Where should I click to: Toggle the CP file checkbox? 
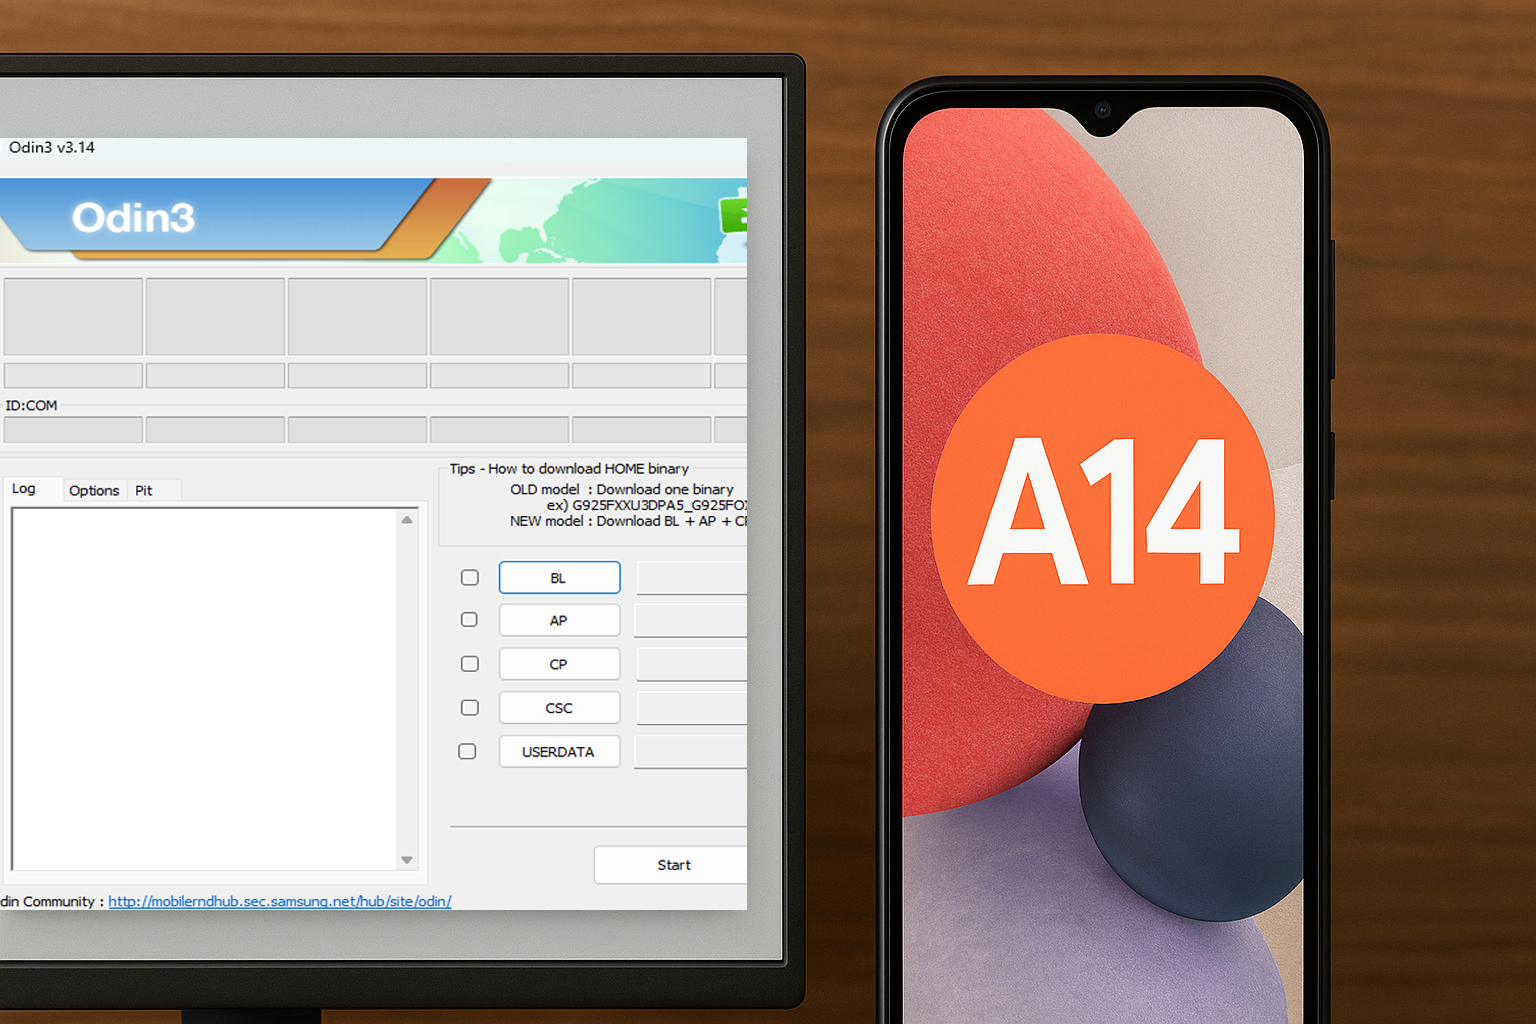point(470,664)
